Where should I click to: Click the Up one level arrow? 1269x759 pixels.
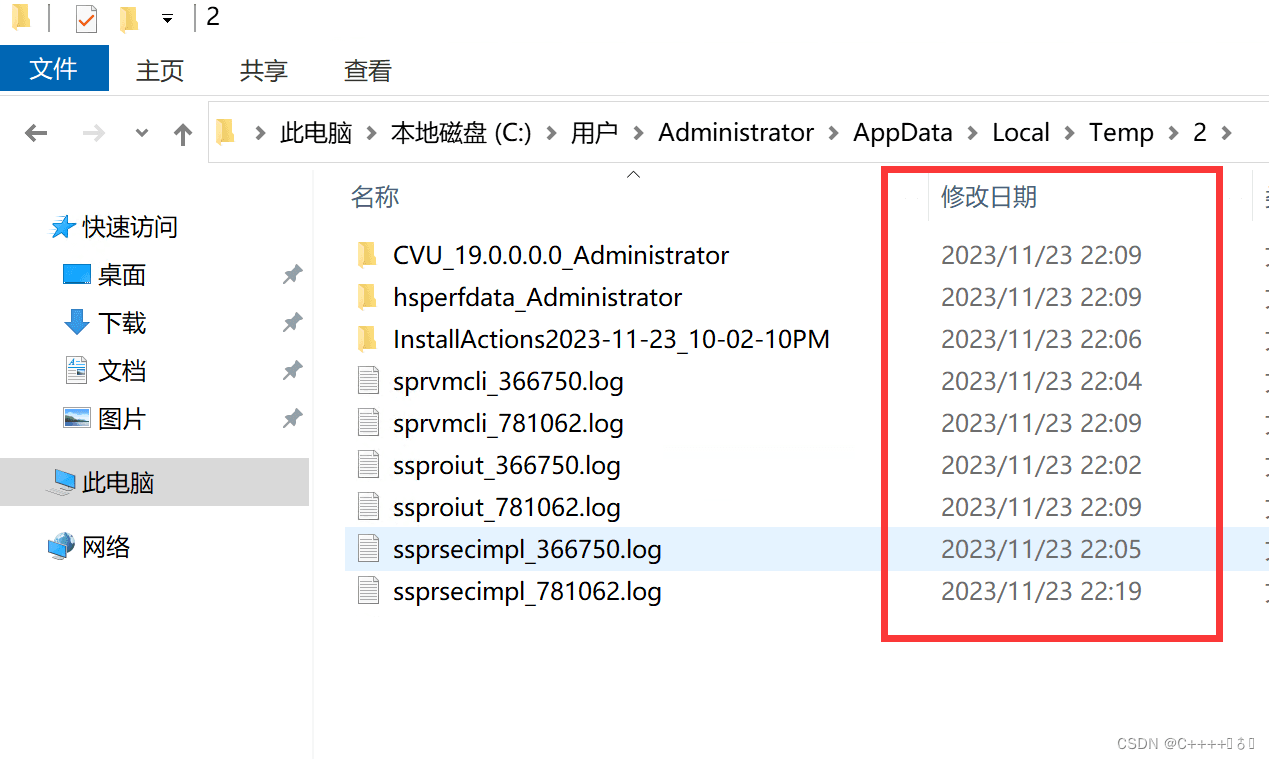coord(183,134)
